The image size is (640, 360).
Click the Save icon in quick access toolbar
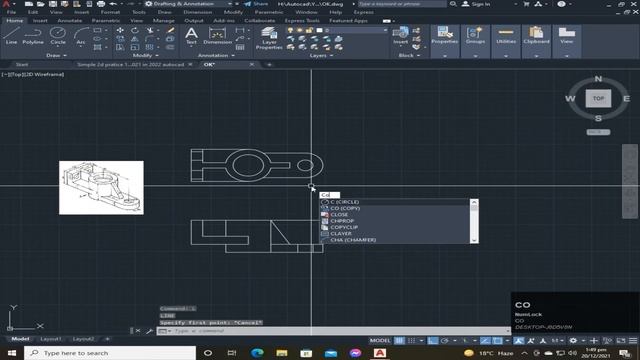[53, 4]
